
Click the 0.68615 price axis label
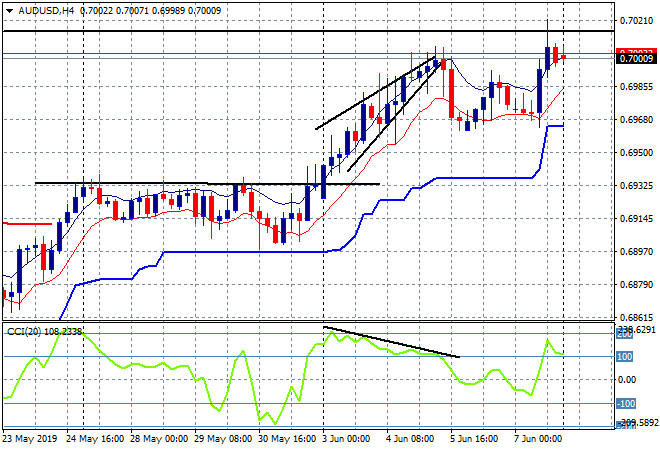point(636,318)
